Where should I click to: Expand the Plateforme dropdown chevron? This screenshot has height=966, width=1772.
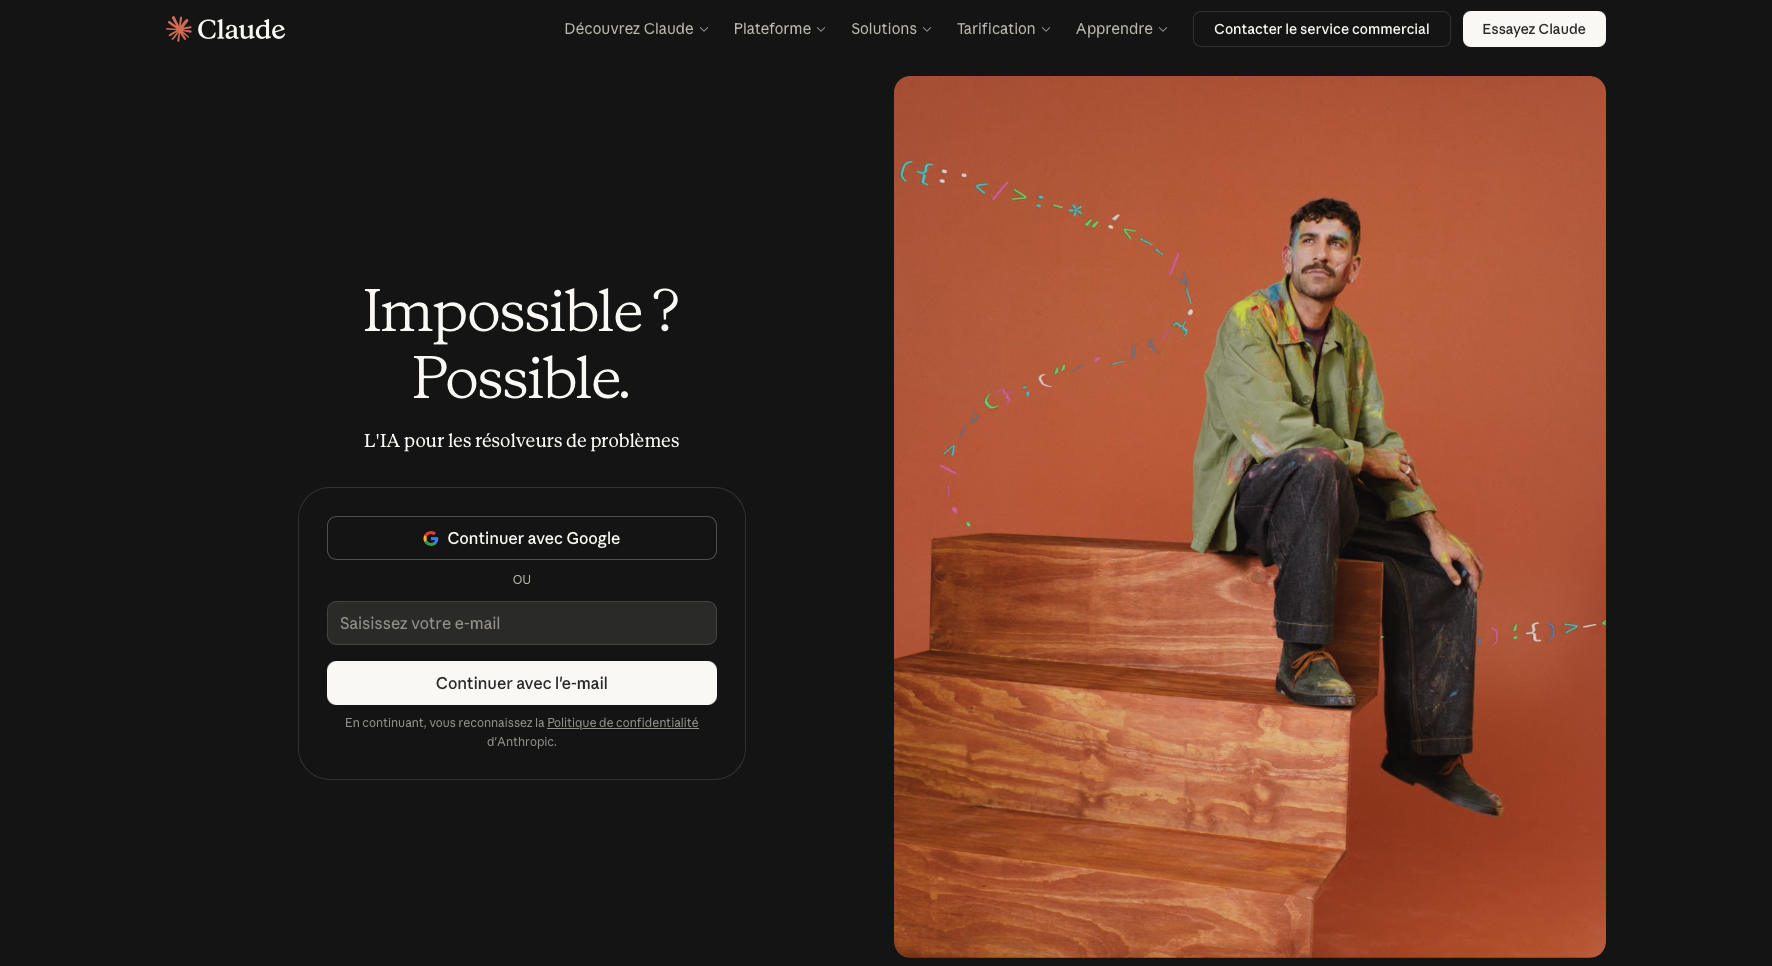tap(821, 29)
